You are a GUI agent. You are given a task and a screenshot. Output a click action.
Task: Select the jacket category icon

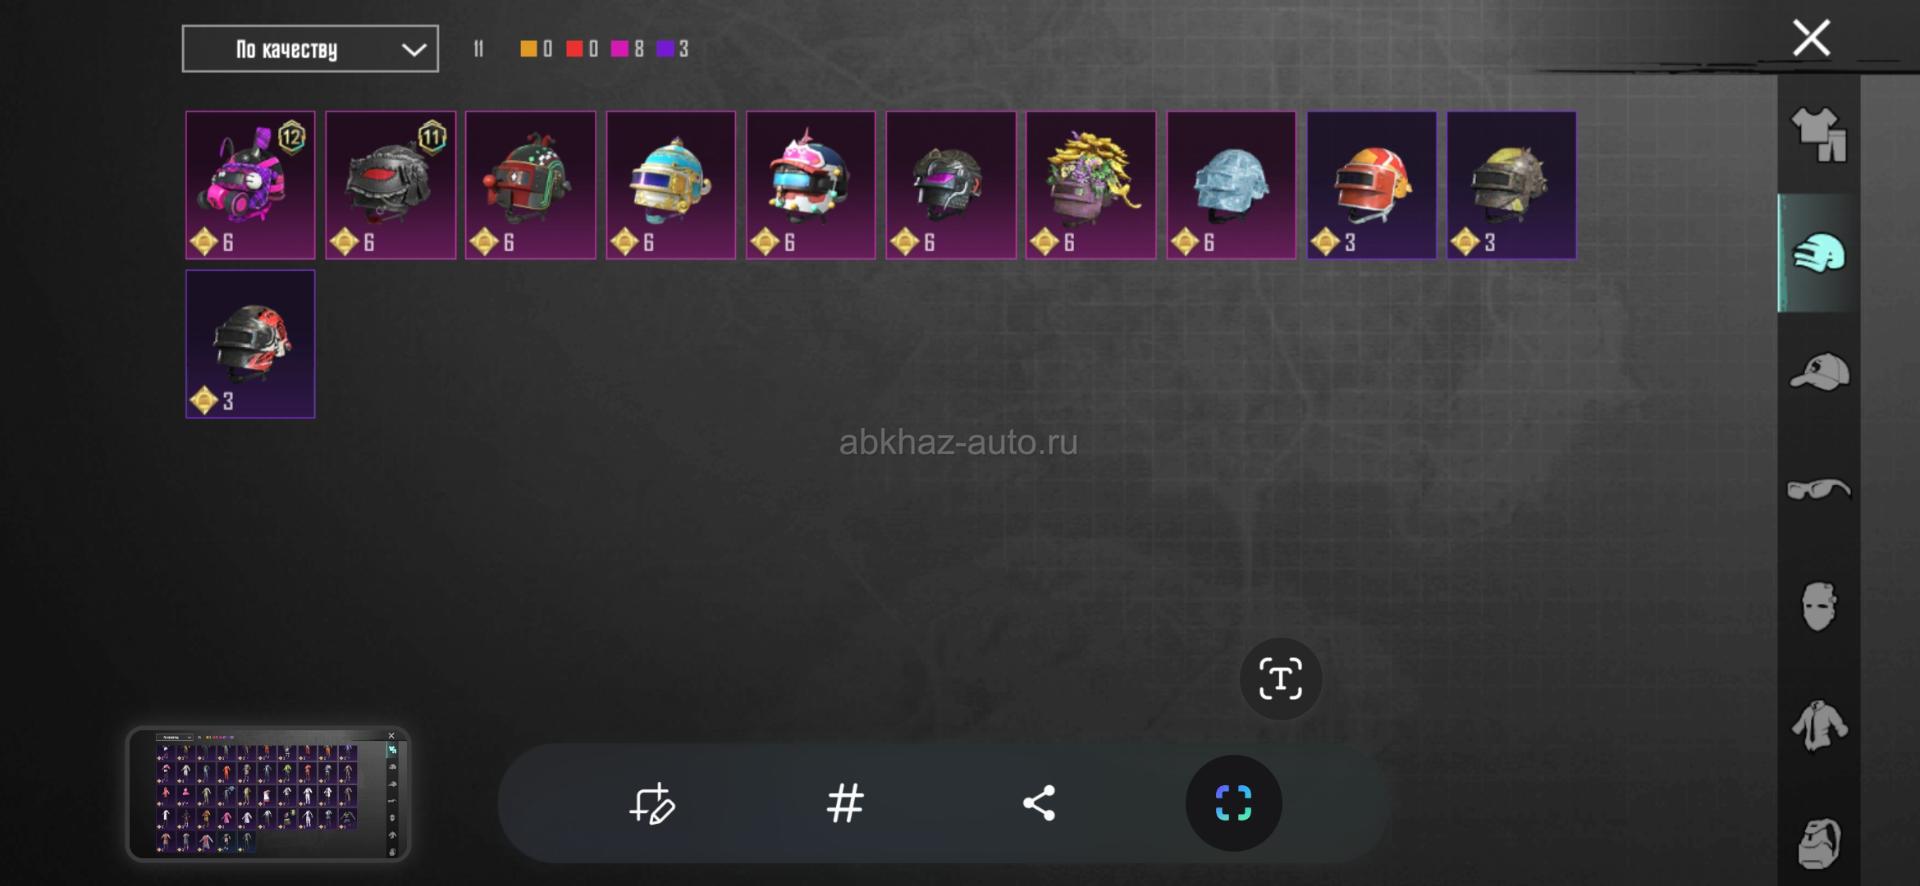1818,725
